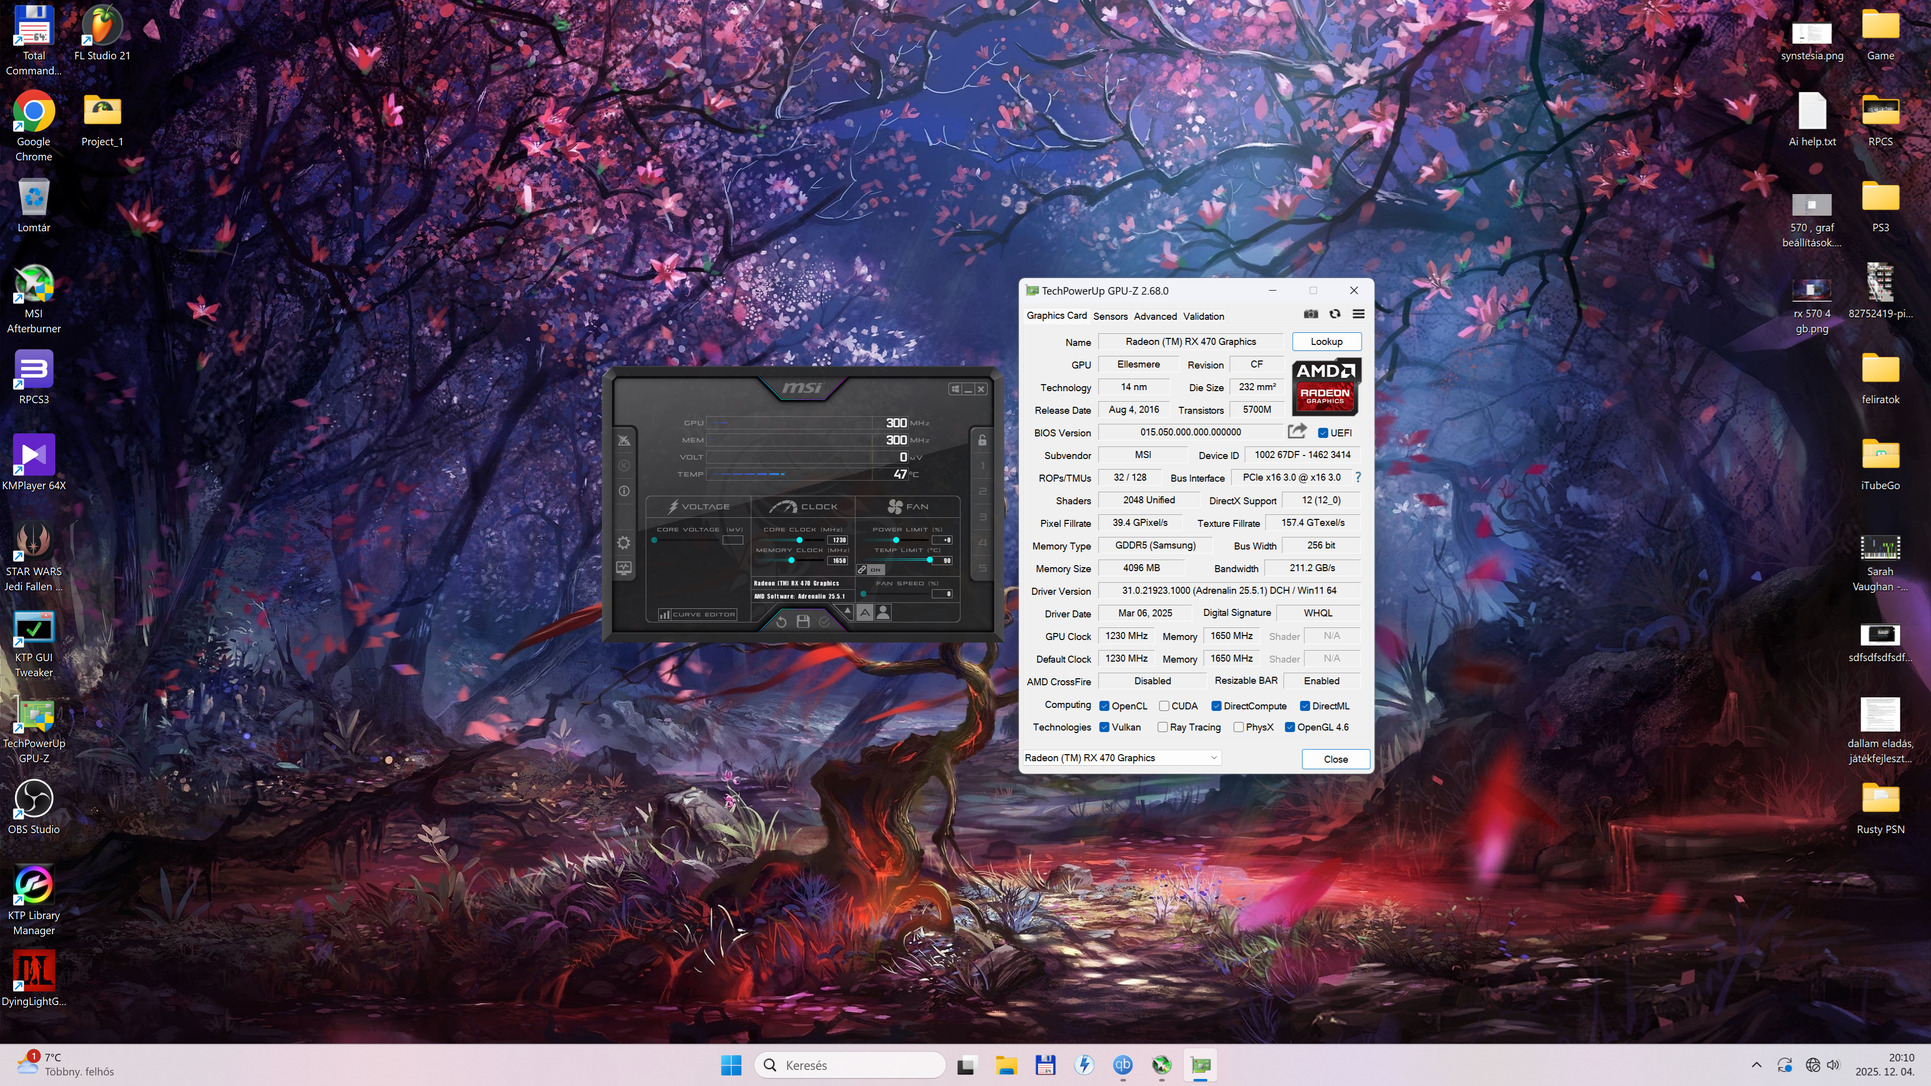Image resolution: width=1931 pixels, height=1086 pixels.
Task: Click the Lookup button
Action: [1326, 342]
